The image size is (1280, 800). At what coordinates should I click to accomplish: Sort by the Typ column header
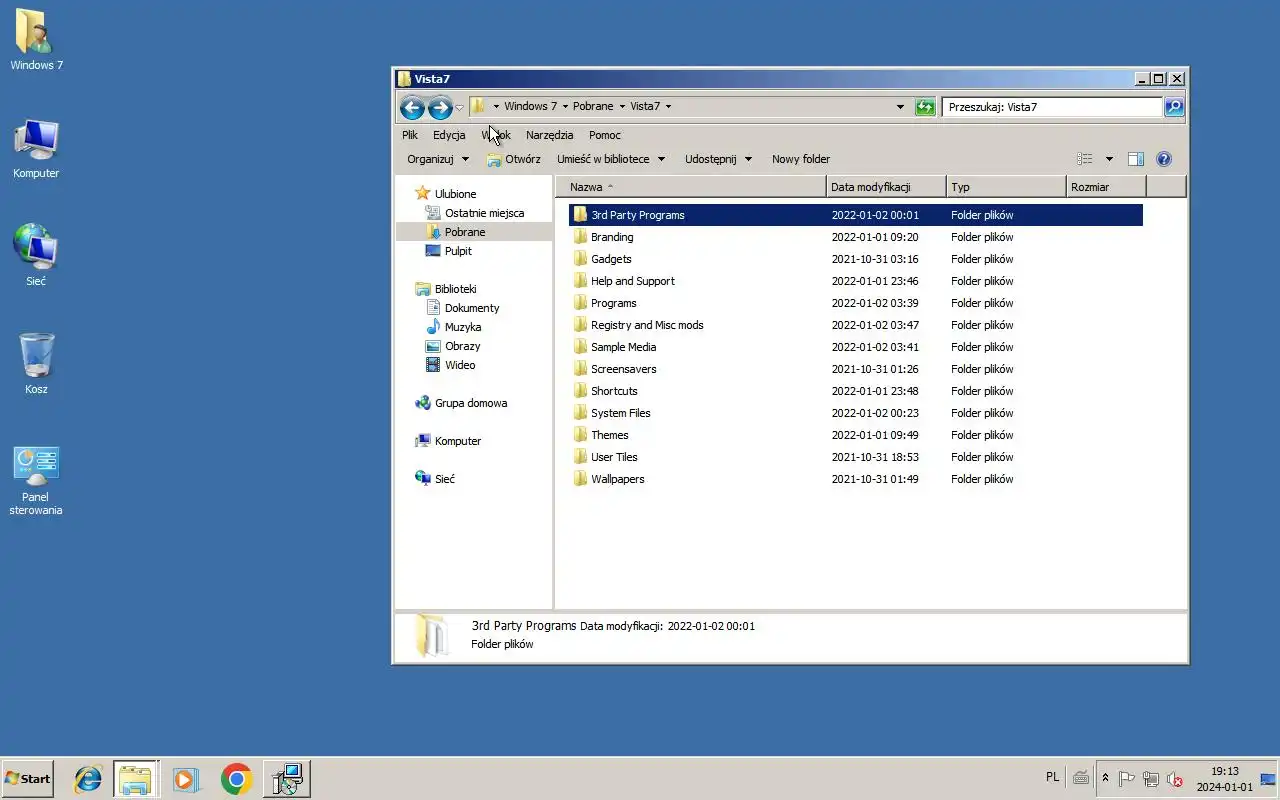[x=1006, y=187]
